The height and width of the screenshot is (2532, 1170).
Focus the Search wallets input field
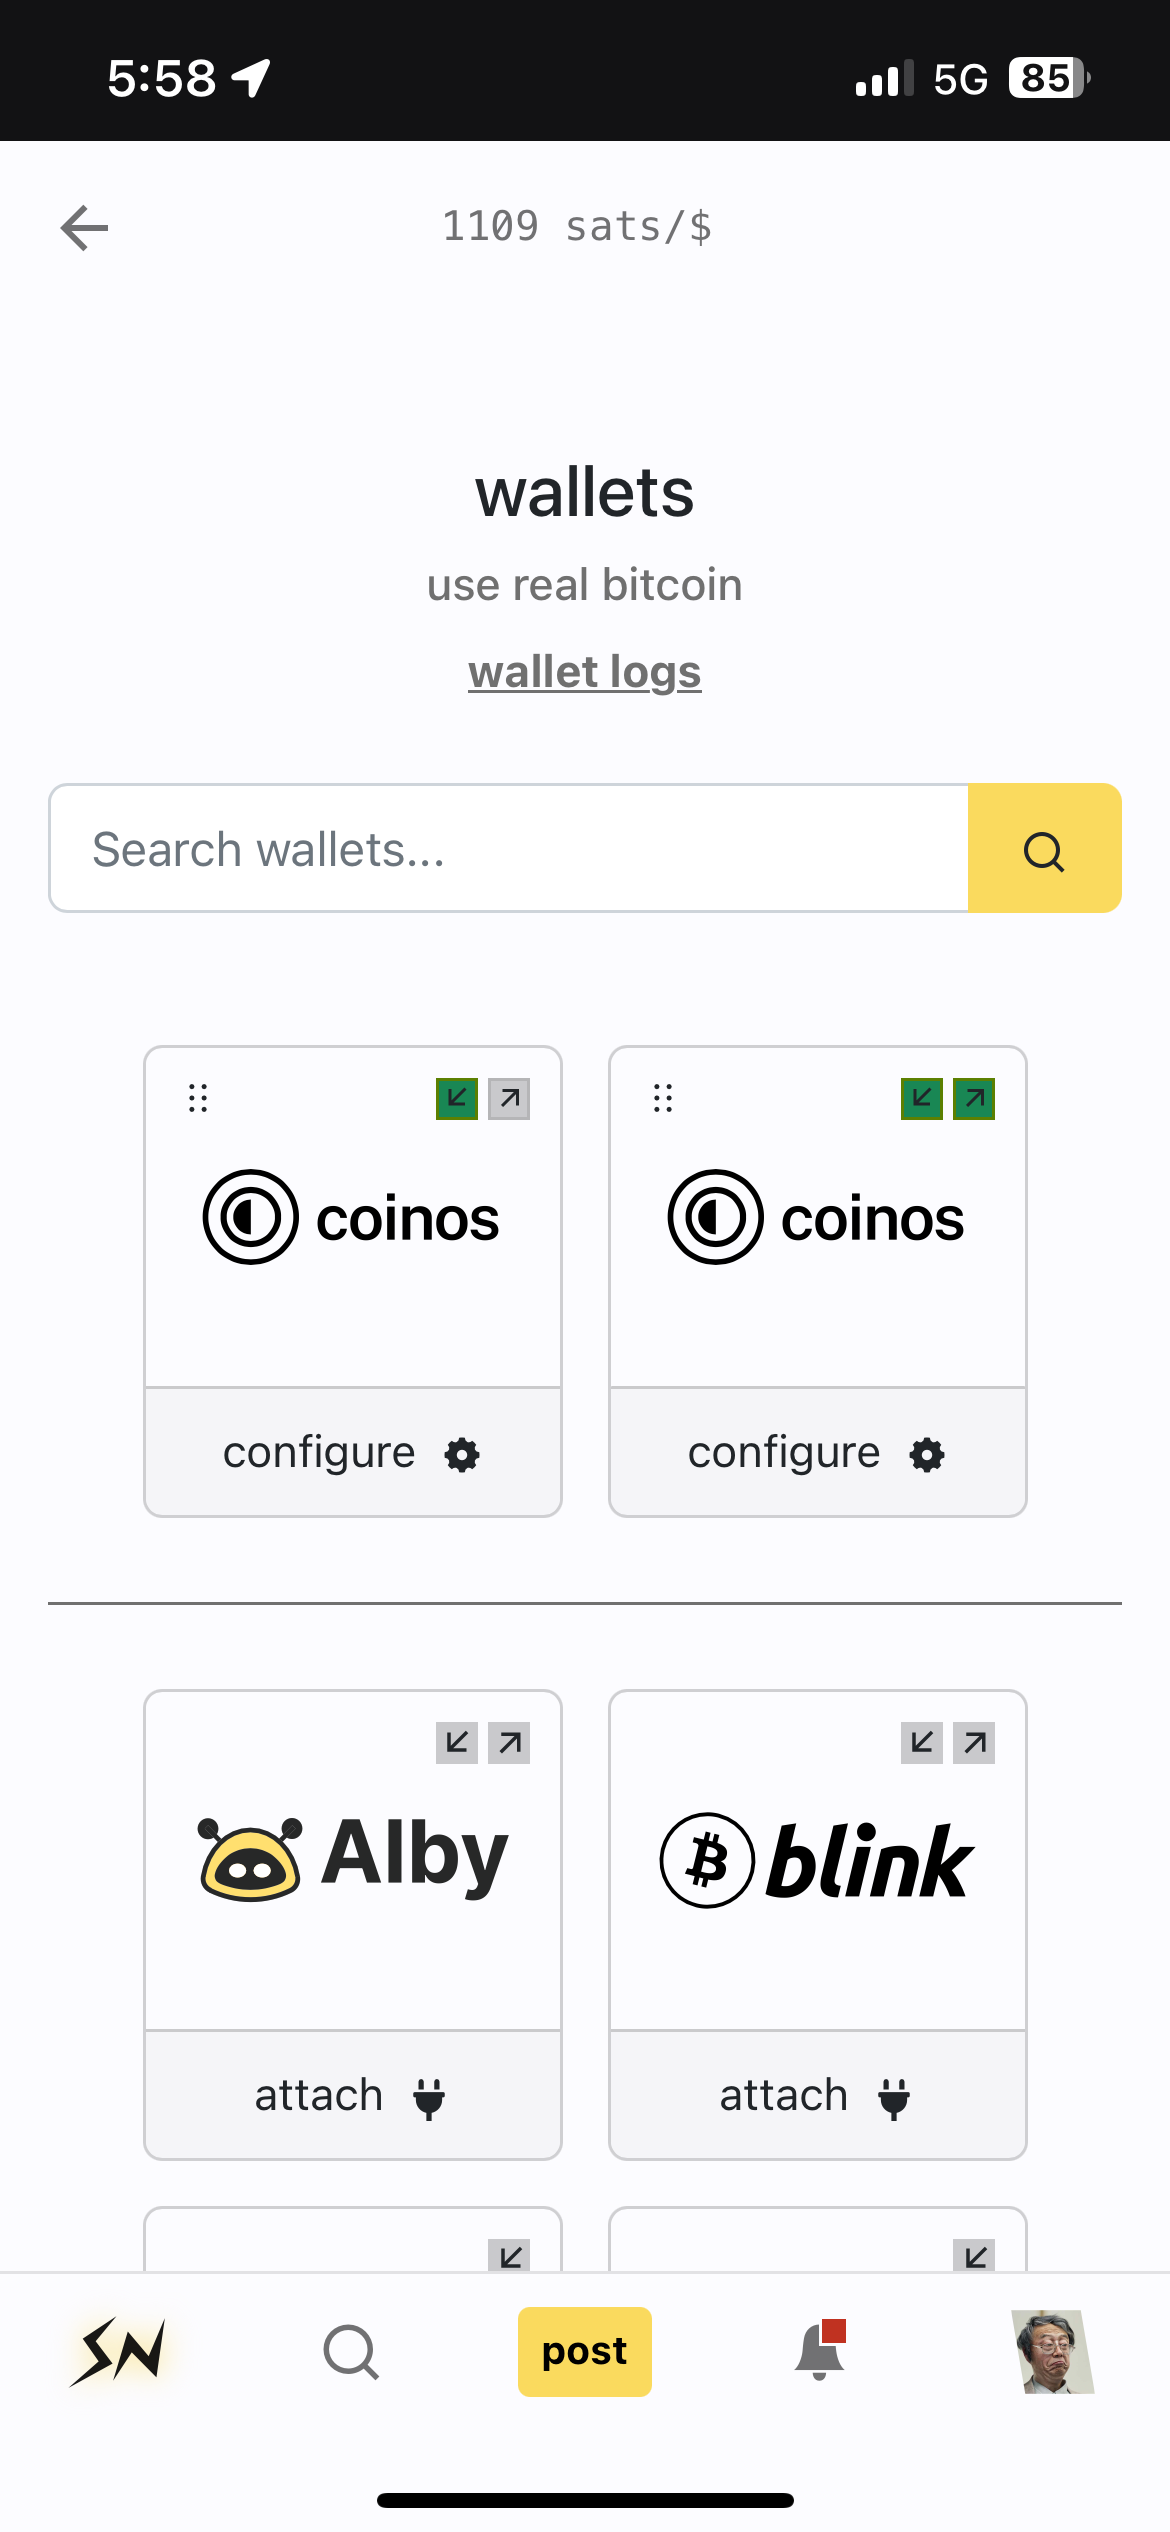[508, 849]
